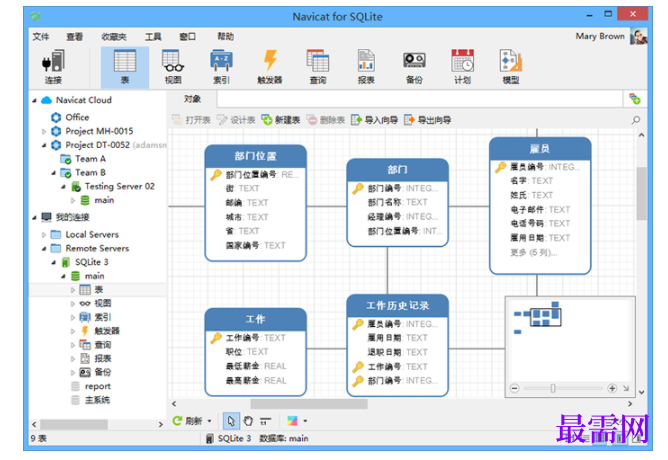Open the 工具 menu
Viewport: 668px width, 460px height.
(x=153, y=37)
